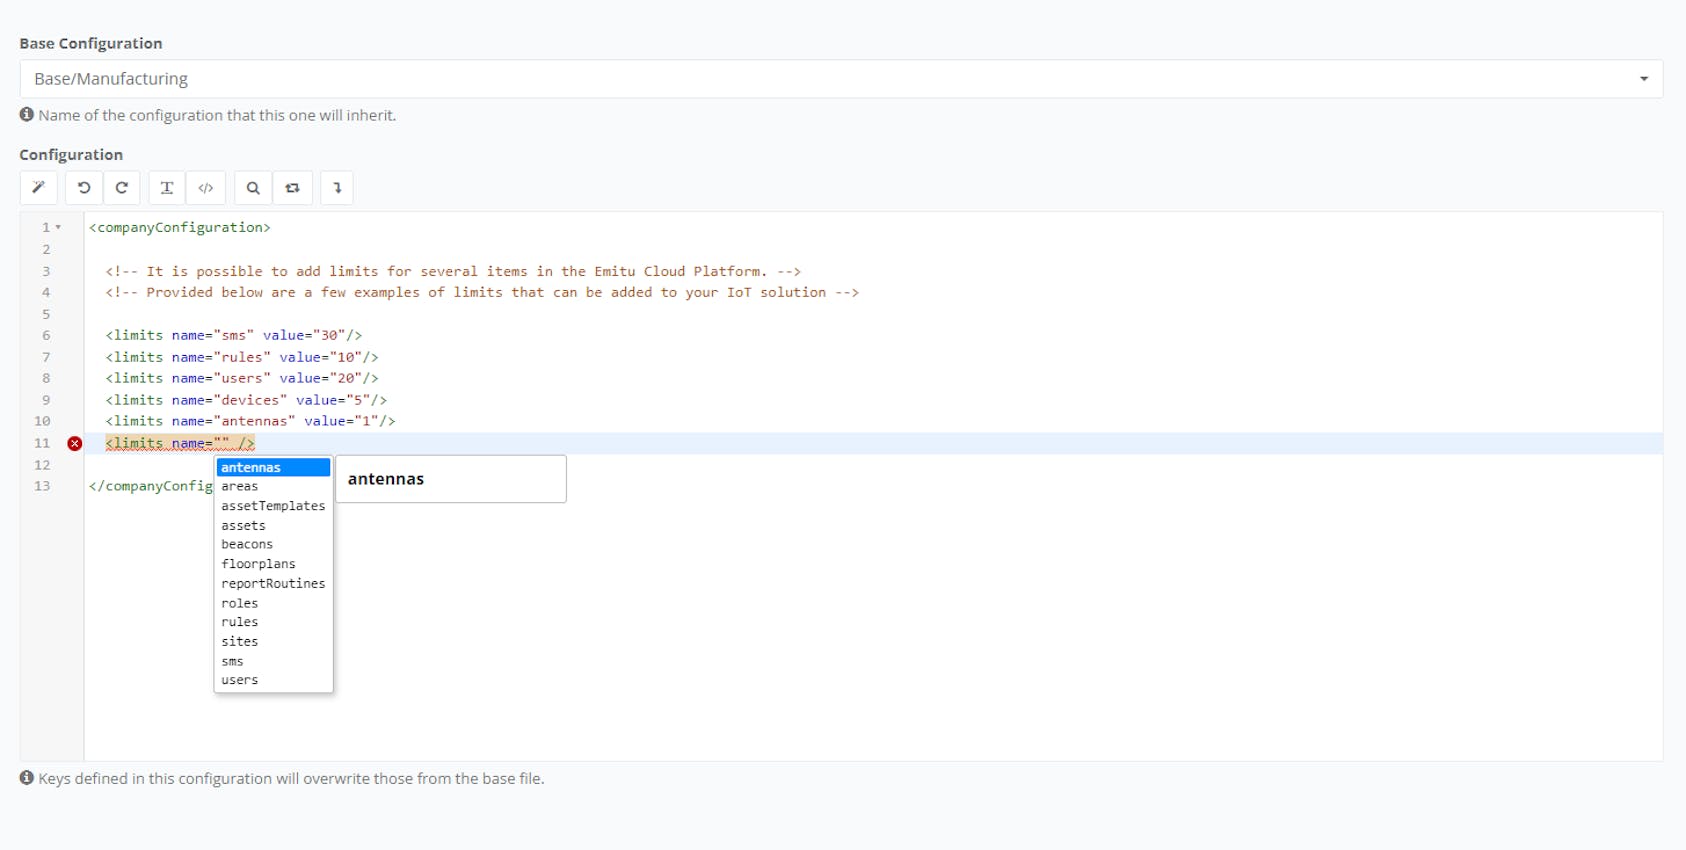Viewport: 1686px width, 850px height.
Task: Select 'roles' suggestion
Action: coord(273,603)
